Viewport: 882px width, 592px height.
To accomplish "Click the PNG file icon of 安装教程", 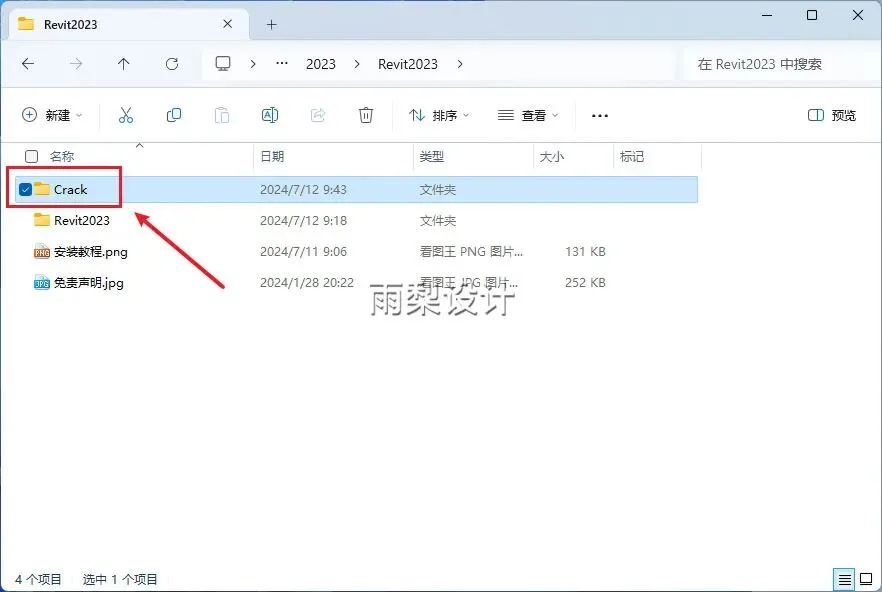I will 42,252.
